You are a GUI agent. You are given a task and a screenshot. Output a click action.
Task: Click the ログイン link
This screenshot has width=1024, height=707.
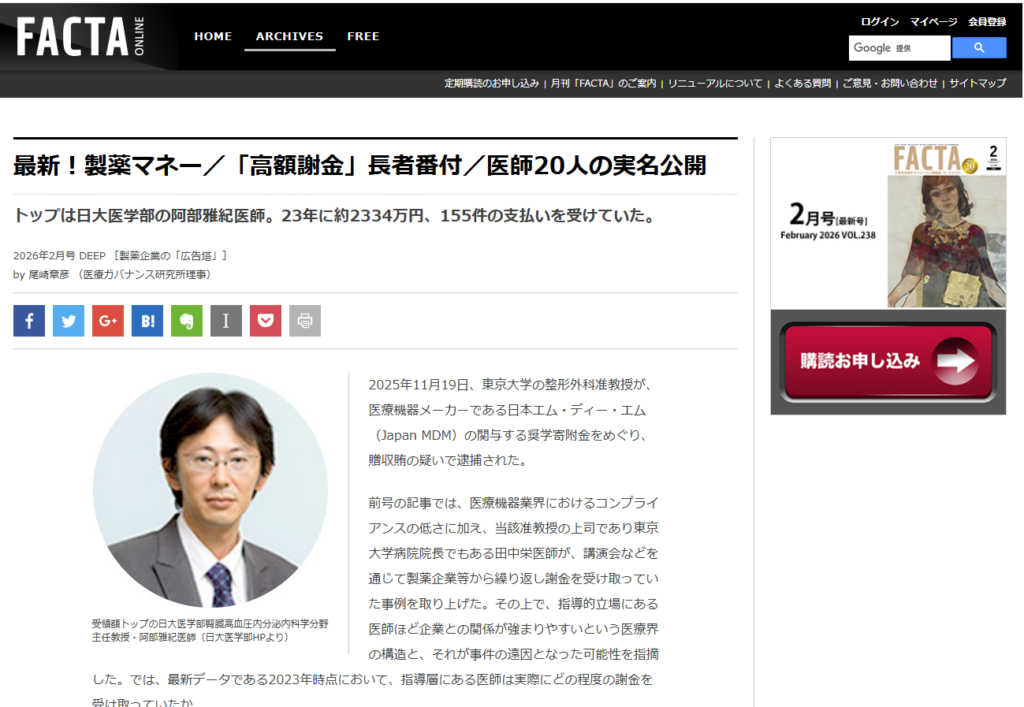880,22
